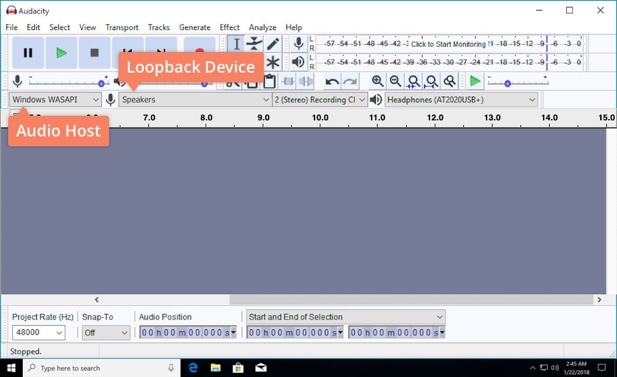The height and width of the screenshot is (377, 617).
Task: Click the play-at-speed slider handle
Action: [508, 83]
